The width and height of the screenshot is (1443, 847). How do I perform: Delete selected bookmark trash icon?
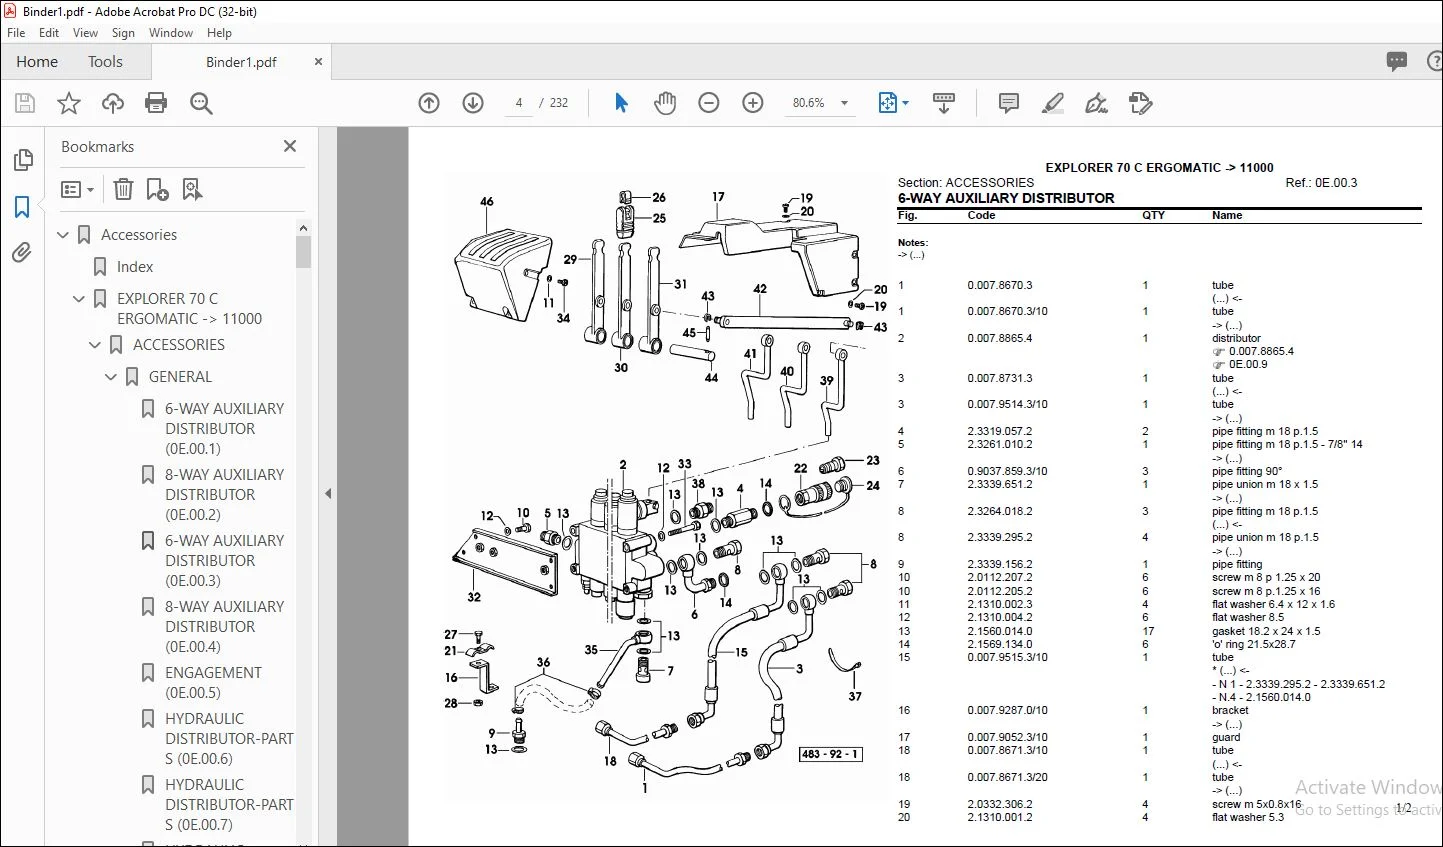point(123,190)
